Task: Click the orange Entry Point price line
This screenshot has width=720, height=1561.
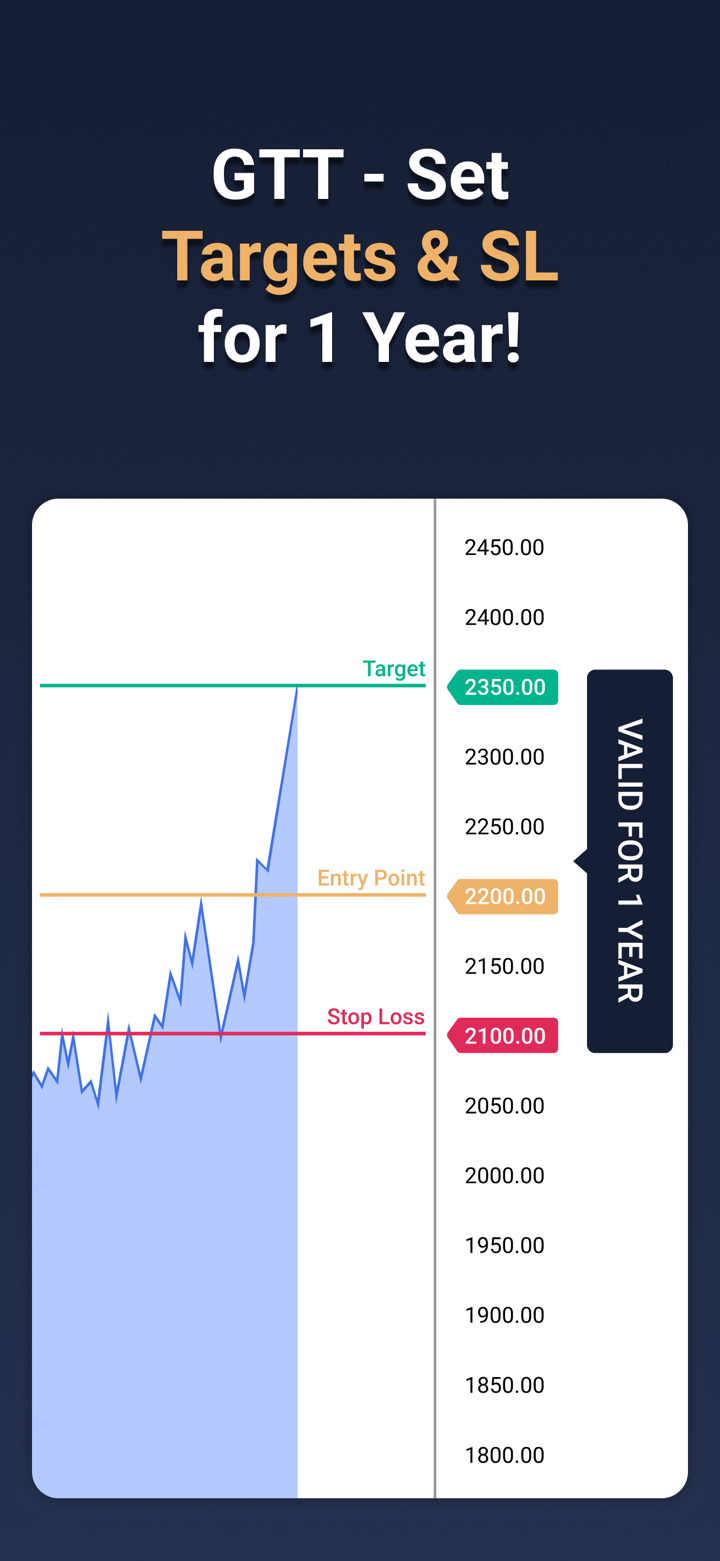Action: click(120, 894)
